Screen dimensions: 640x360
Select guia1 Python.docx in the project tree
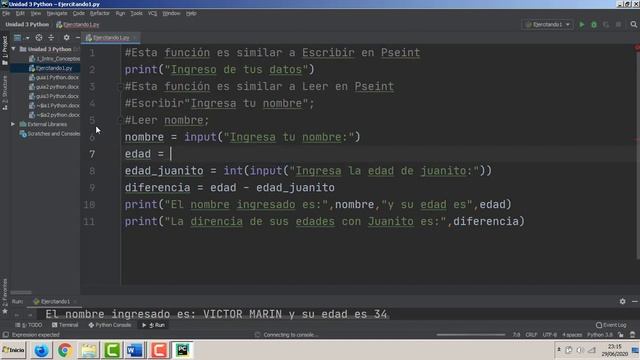point(57,78)
